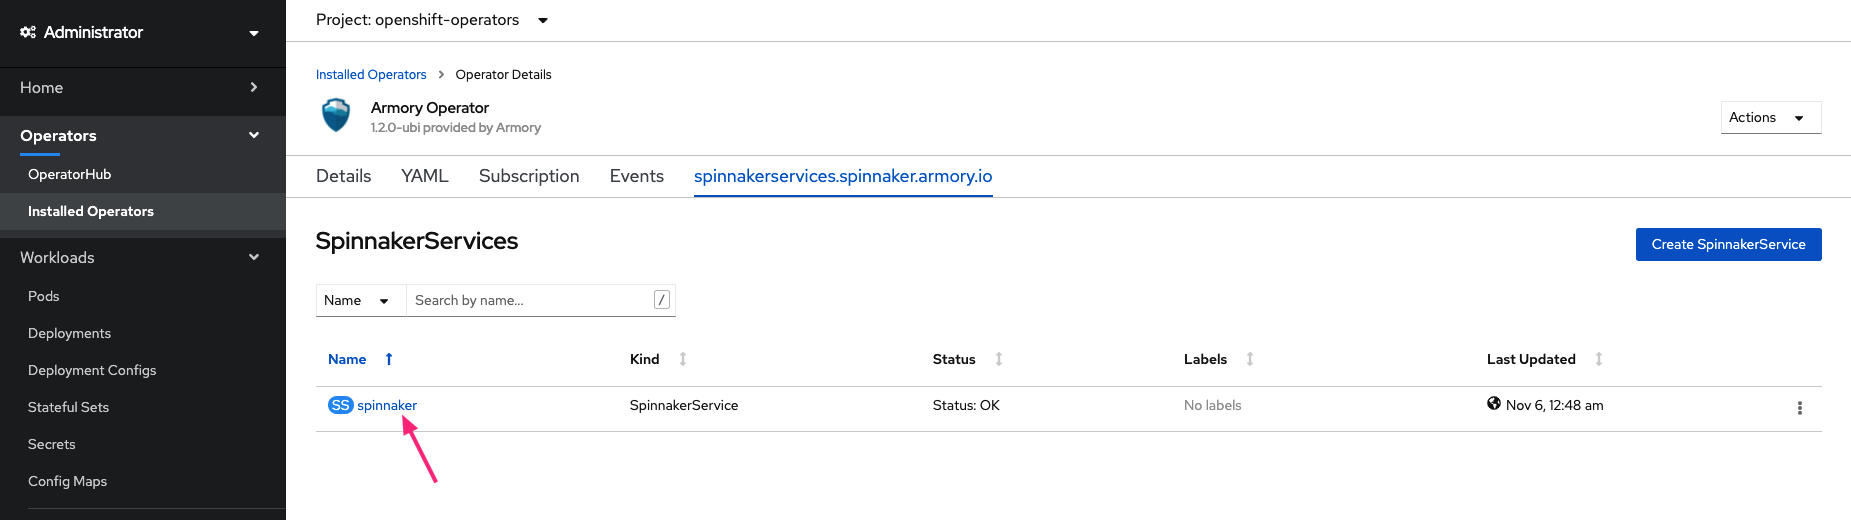Screen dimensions: 1851x520
Task: Expand the Home navigation section
Action: [142, 88]
